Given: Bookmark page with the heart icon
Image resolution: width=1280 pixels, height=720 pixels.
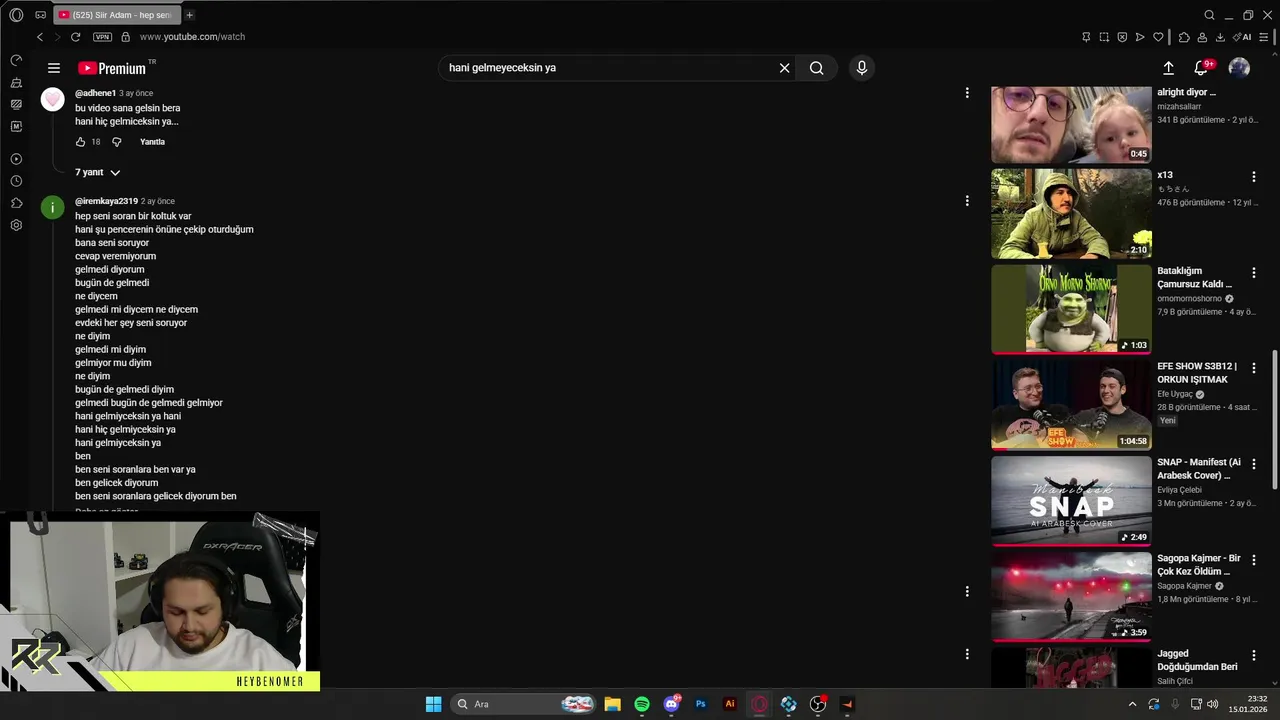Looking at the screenshot, I should (x=1158, y=37).
